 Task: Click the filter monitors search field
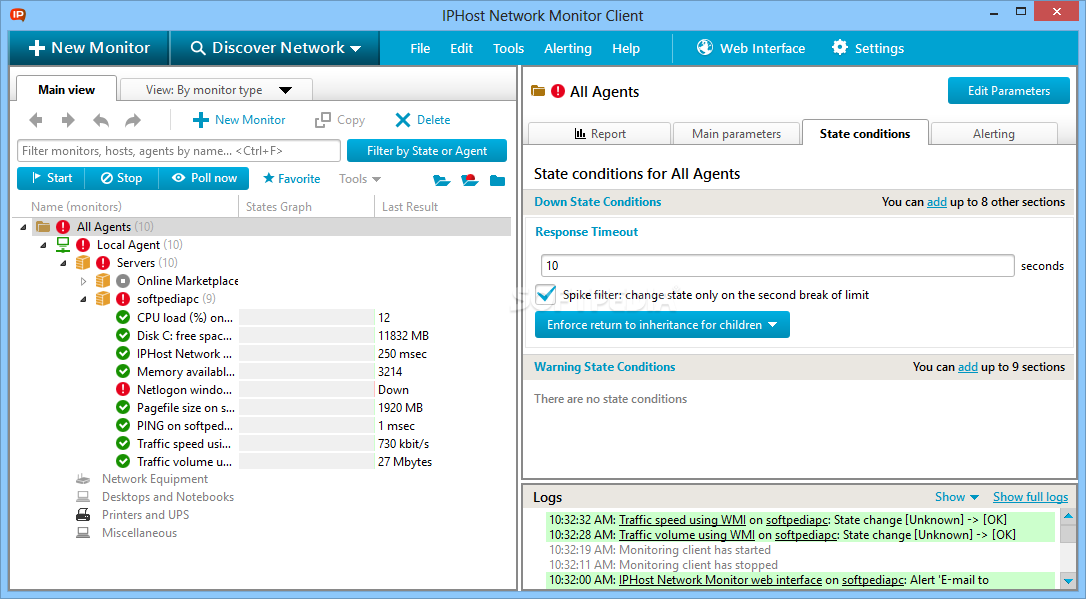coord(179,150)
